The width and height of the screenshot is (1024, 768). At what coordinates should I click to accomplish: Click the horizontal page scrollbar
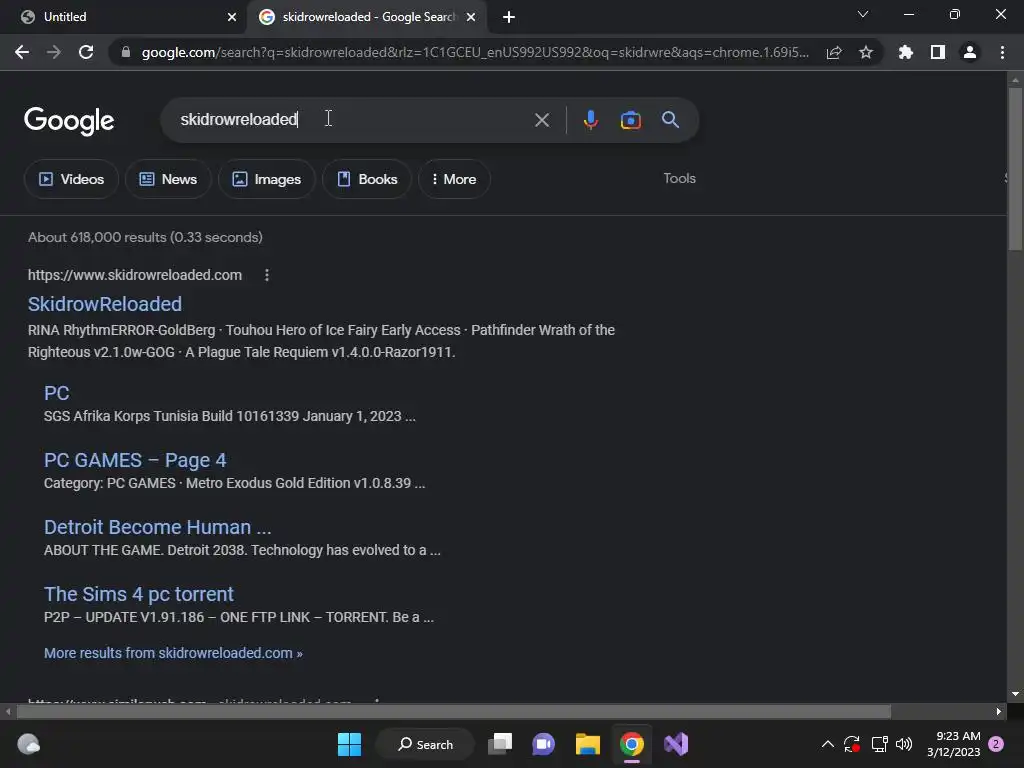454,711
